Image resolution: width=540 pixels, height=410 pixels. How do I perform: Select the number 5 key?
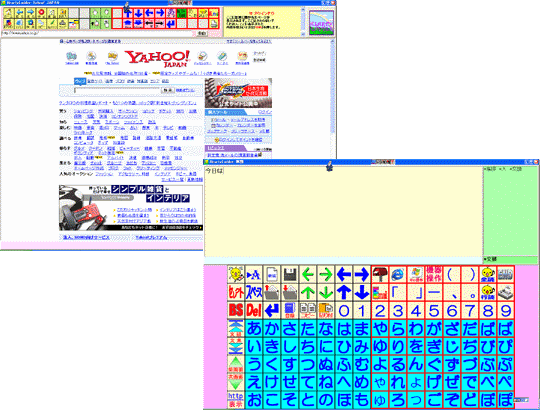click(434, 310)
